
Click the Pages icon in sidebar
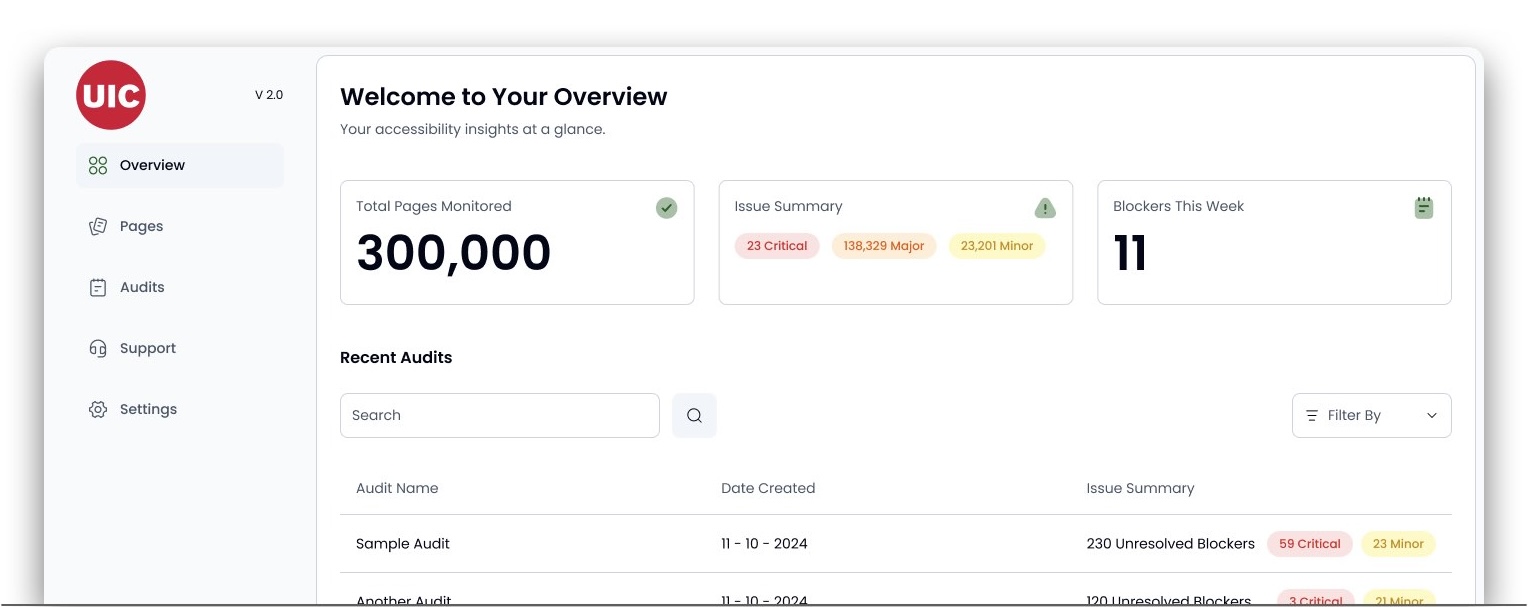point(98,227)
